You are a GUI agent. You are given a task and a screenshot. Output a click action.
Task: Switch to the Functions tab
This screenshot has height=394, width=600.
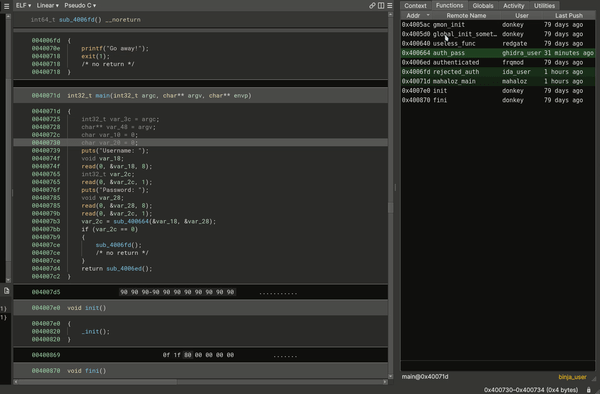(x=449, y=5)
